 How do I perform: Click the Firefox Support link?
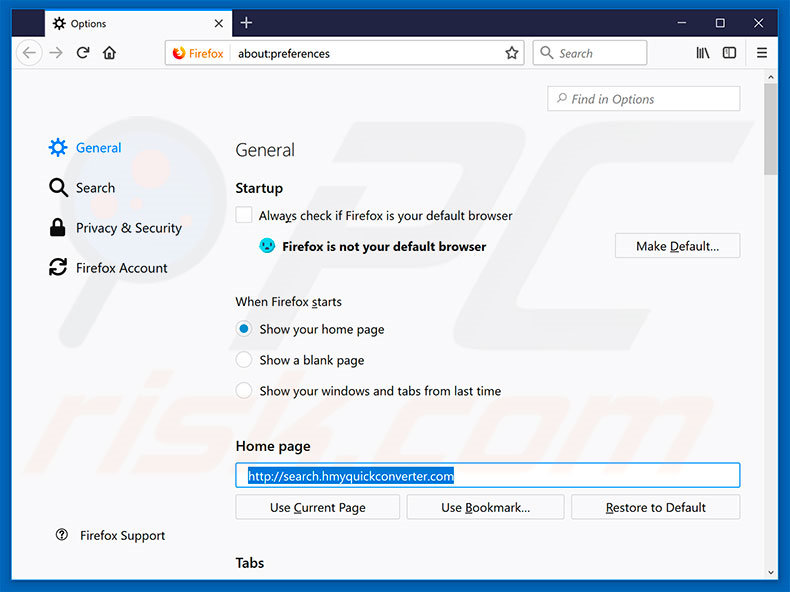122,536
